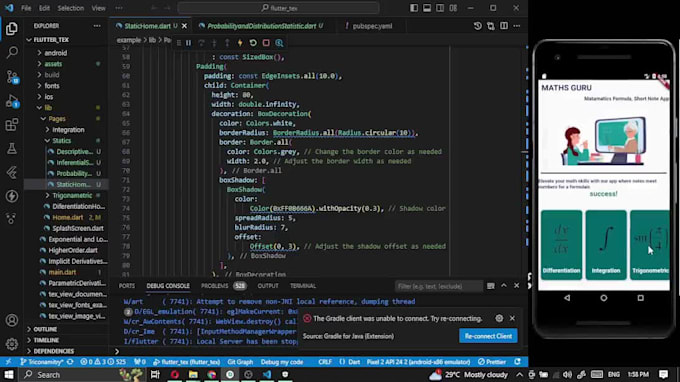Viewport: 680px width, 382px height.
Task: Open the timeline history icon in editor toolbar
Action: click(x=477, y=26)
